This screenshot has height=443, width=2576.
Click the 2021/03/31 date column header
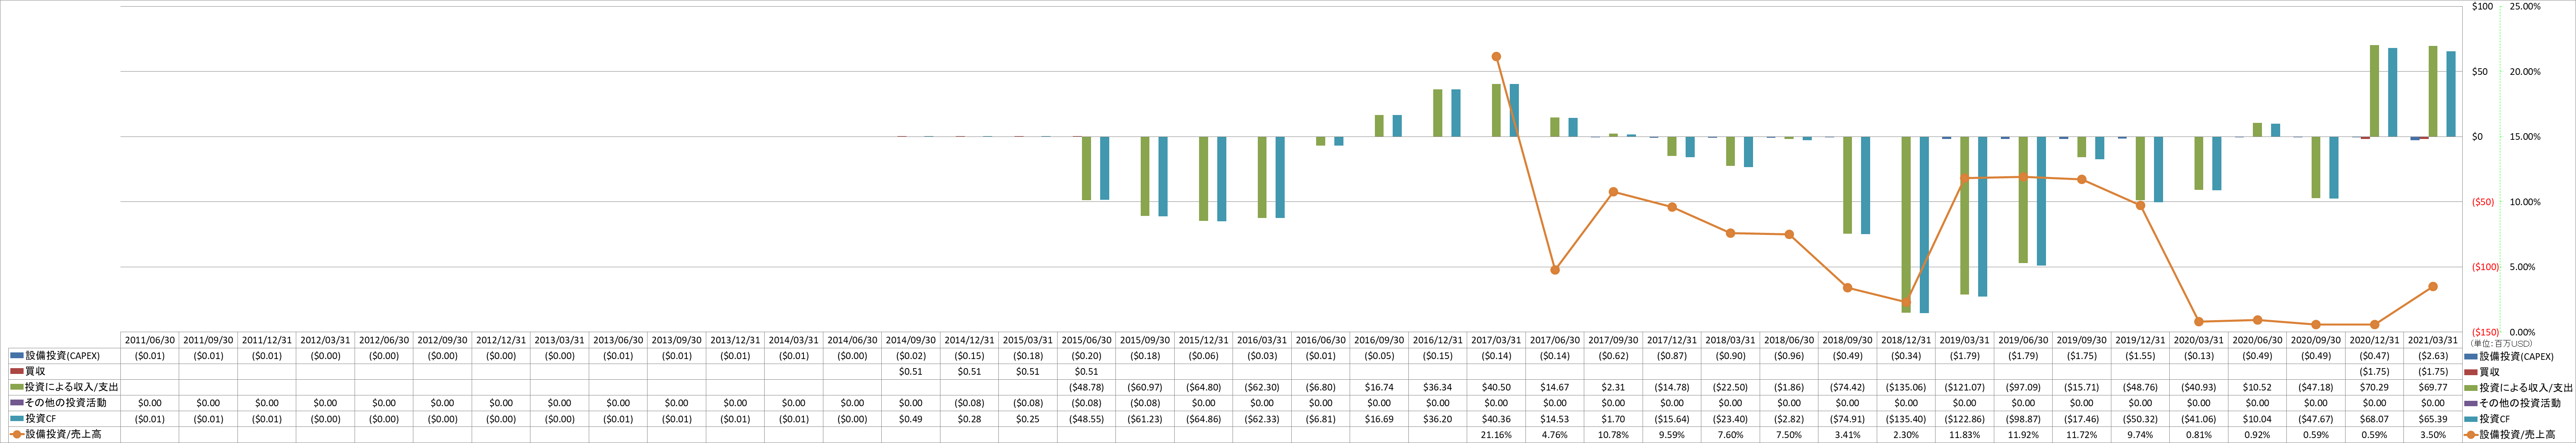coord(2433,340)
